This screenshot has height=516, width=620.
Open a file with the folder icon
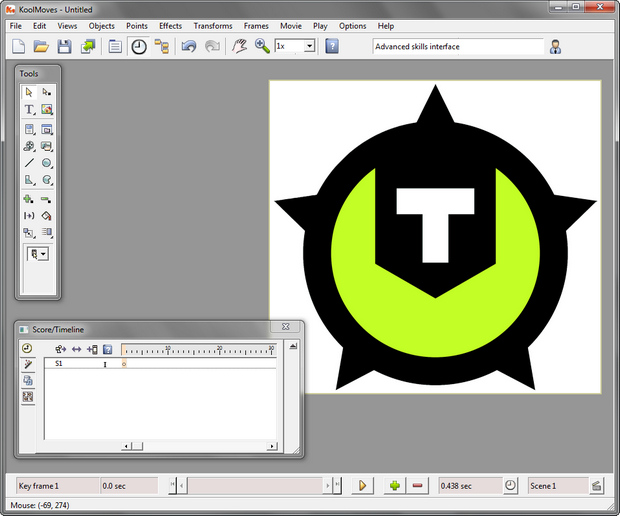pyautogui.click(x=41, y=46)
